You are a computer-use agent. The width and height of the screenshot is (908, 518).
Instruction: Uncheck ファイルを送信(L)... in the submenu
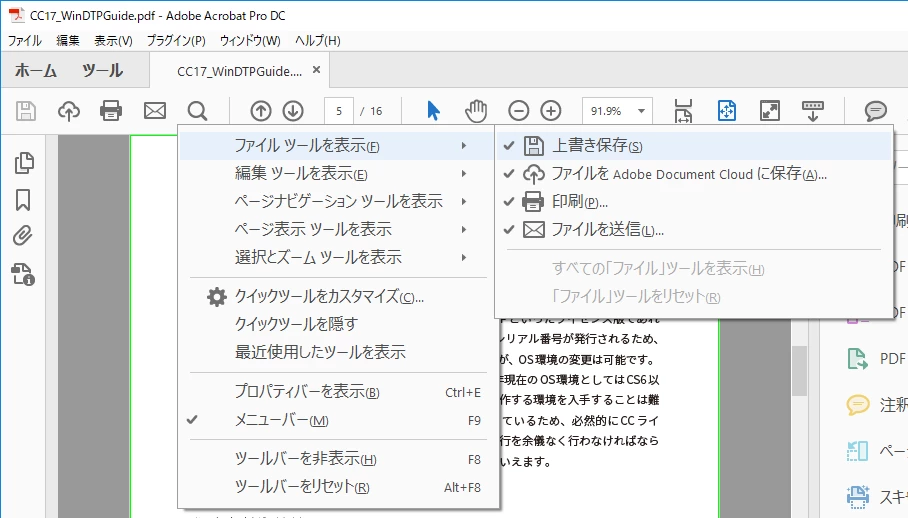point(693,229)
